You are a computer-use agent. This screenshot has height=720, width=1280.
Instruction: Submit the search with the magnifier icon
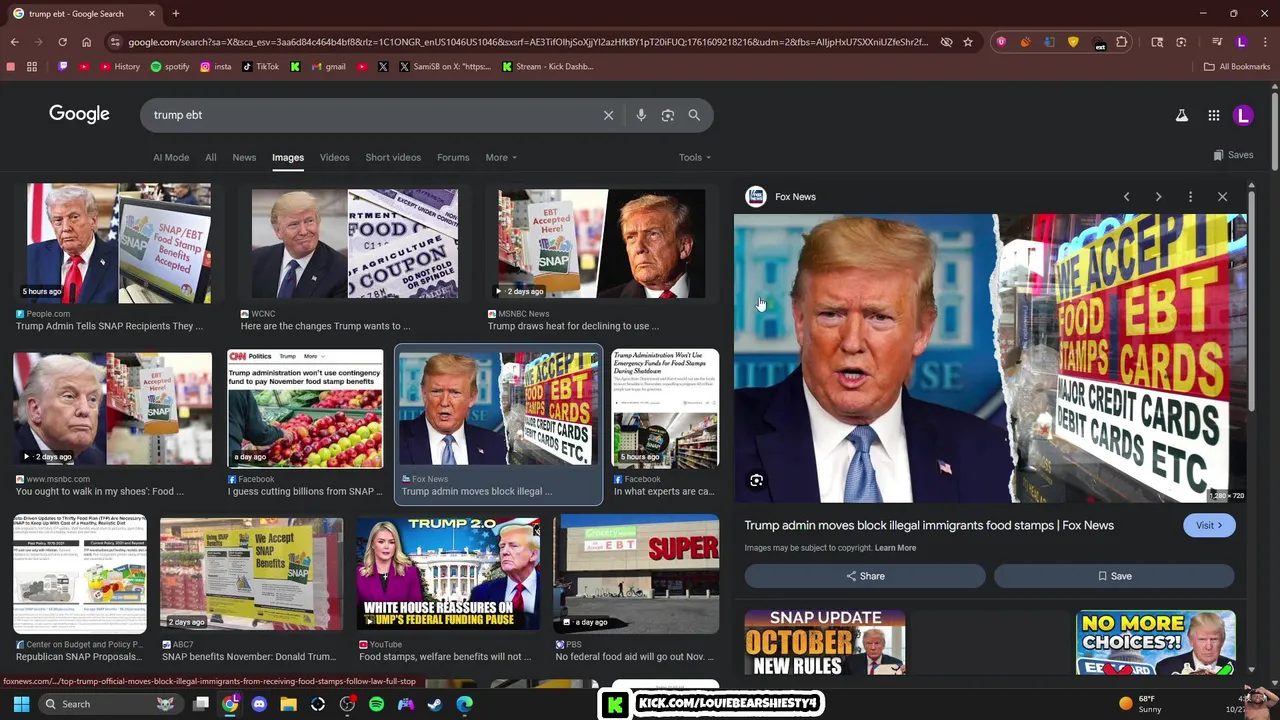coord(694,115)
